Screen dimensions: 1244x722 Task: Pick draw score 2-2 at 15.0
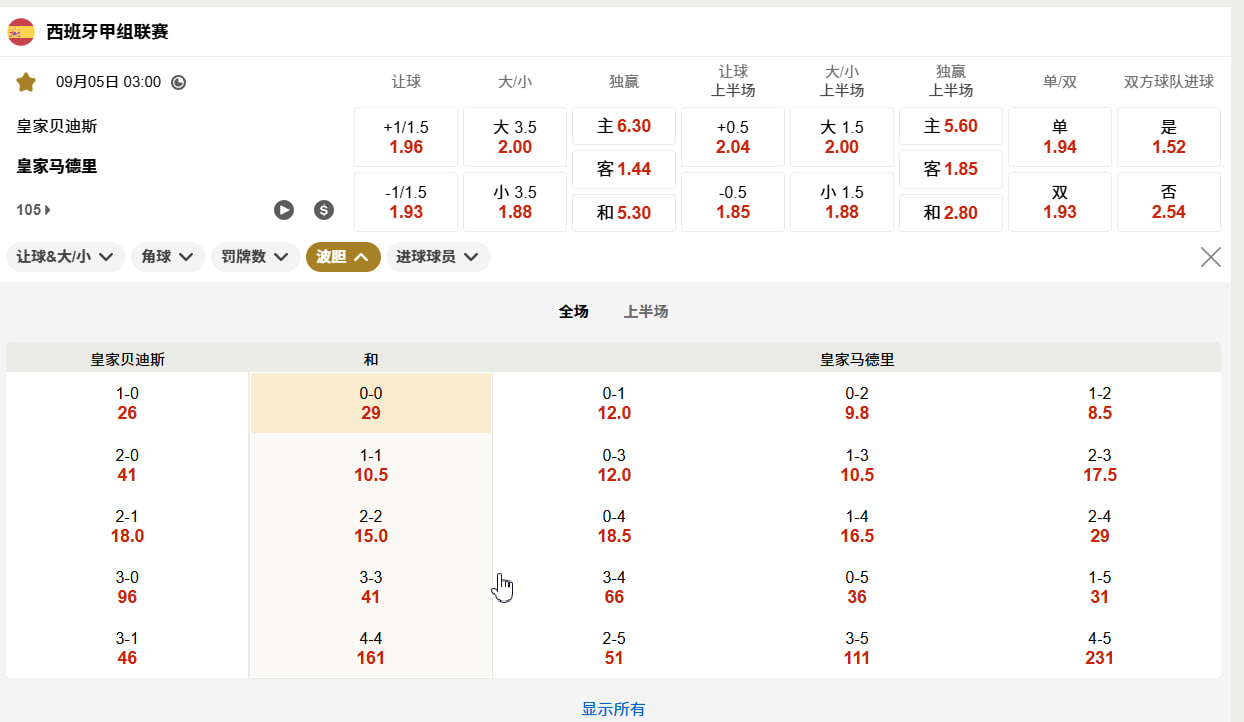coord(371,526)
